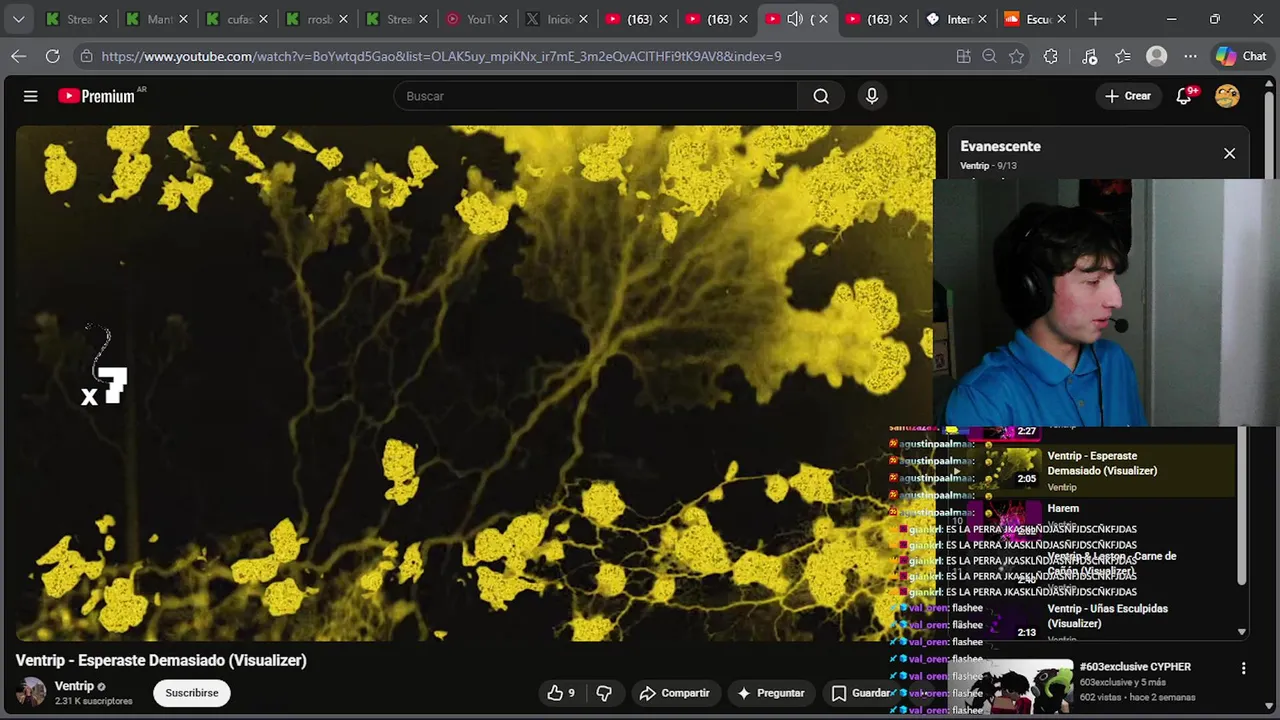Screen dimensions: 1280x720
Task: Open the split screen icon in address bar
Action: coord(963,56)
